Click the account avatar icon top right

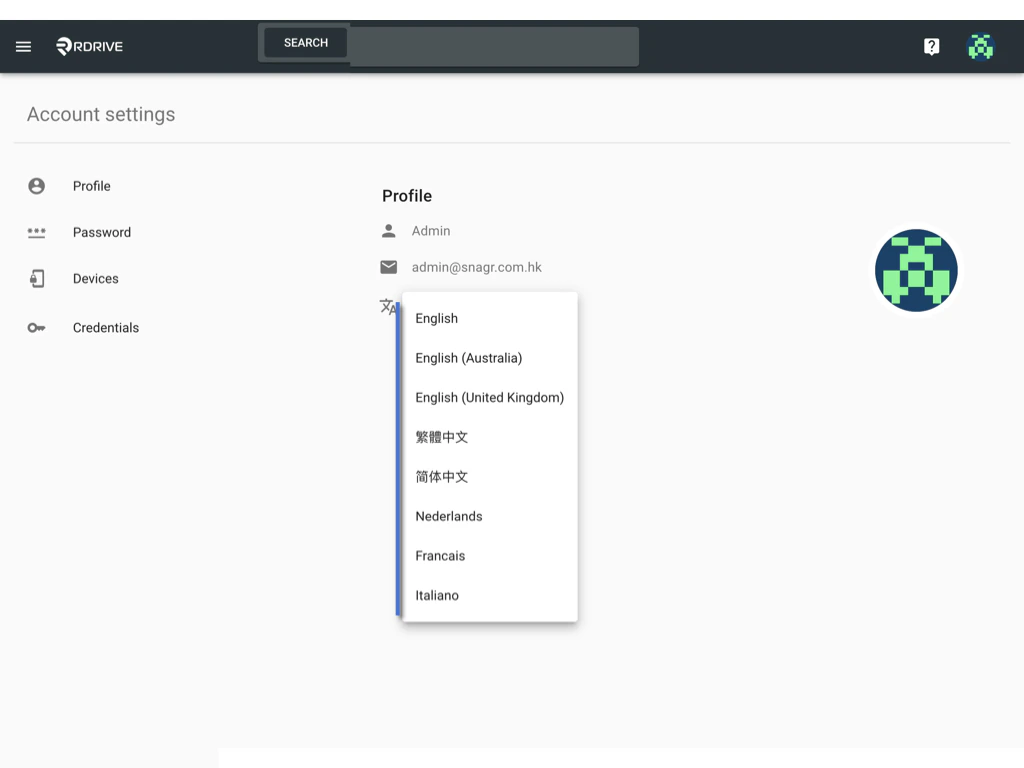tap(980, 46)
